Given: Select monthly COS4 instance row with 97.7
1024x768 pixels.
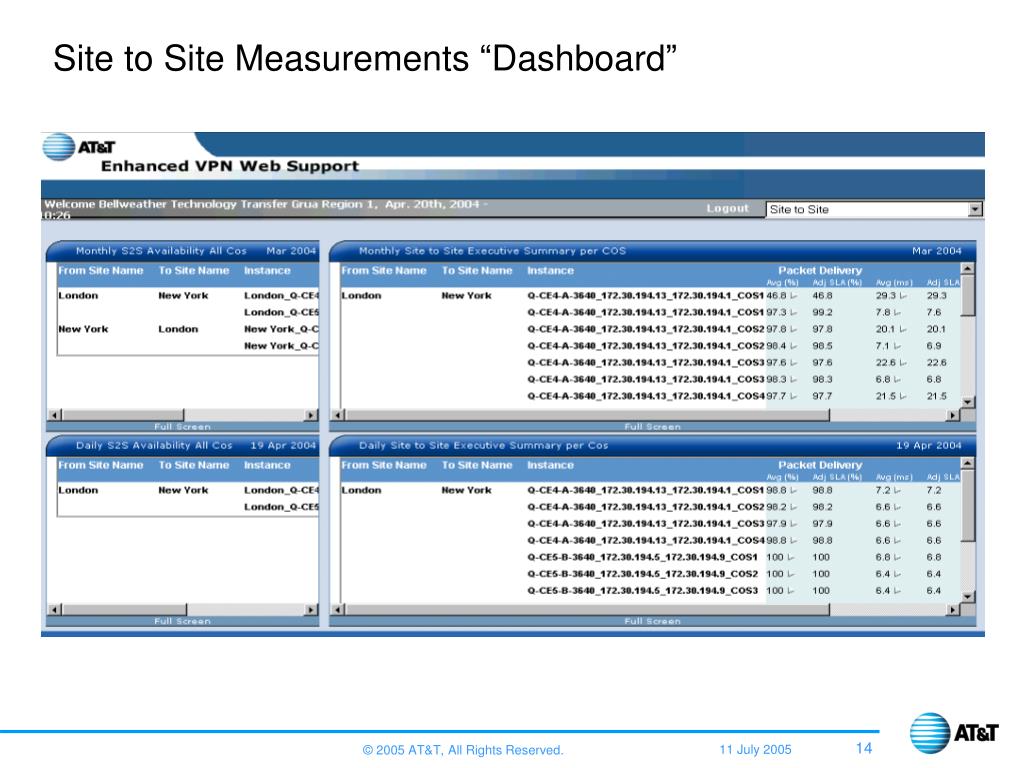Looking at the screenshot, I should coord(646,396).
